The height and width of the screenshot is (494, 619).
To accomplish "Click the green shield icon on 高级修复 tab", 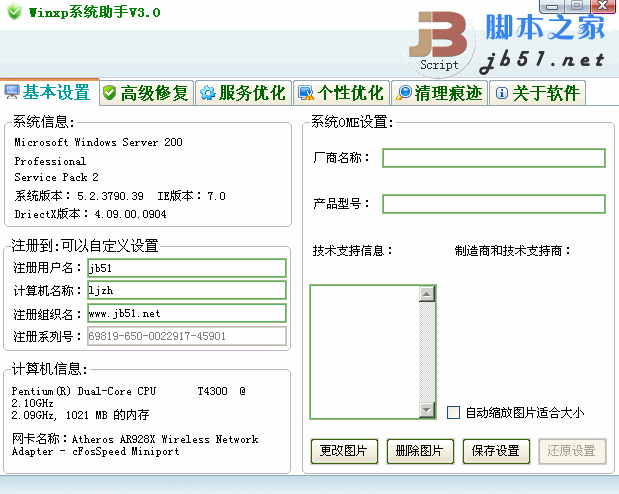I will pyautogui.click(x=109, y=93).
